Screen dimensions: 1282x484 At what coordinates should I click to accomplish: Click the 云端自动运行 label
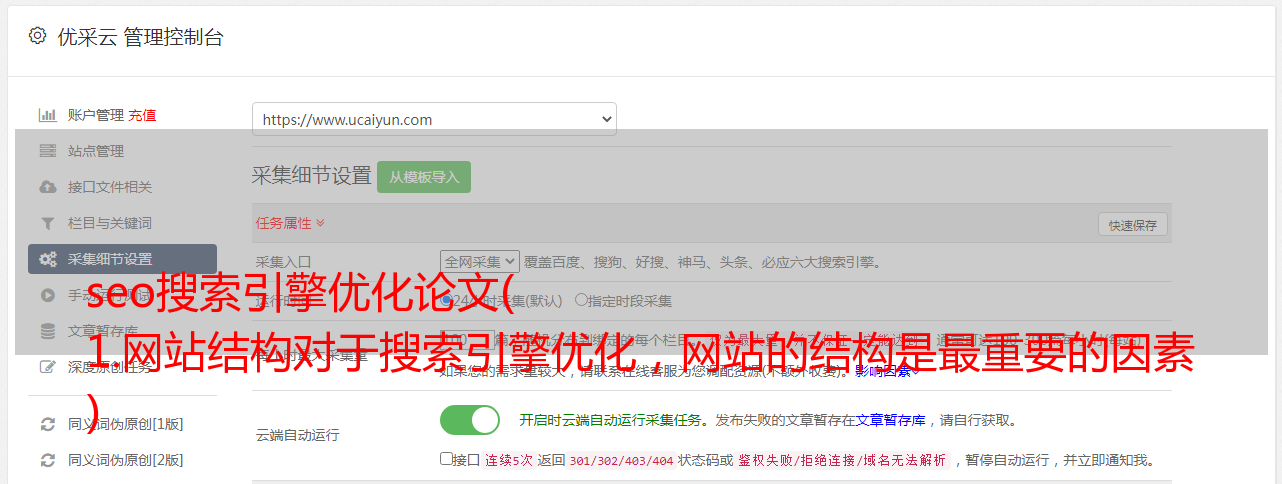(297, 435)
